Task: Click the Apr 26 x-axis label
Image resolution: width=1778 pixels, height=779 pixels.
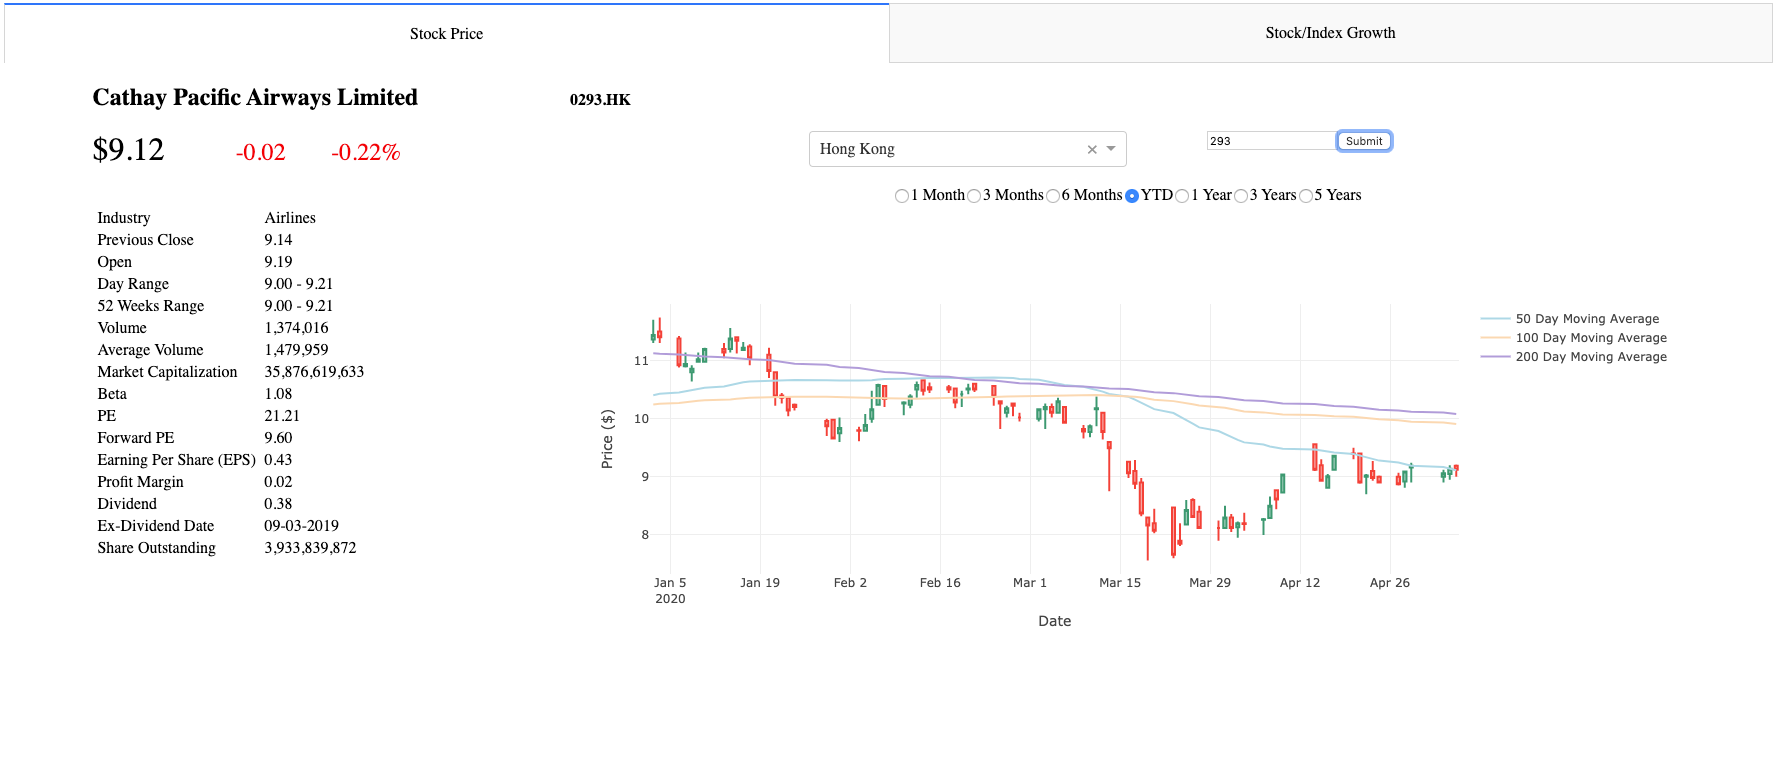Action: click(x=1390, y=583)
